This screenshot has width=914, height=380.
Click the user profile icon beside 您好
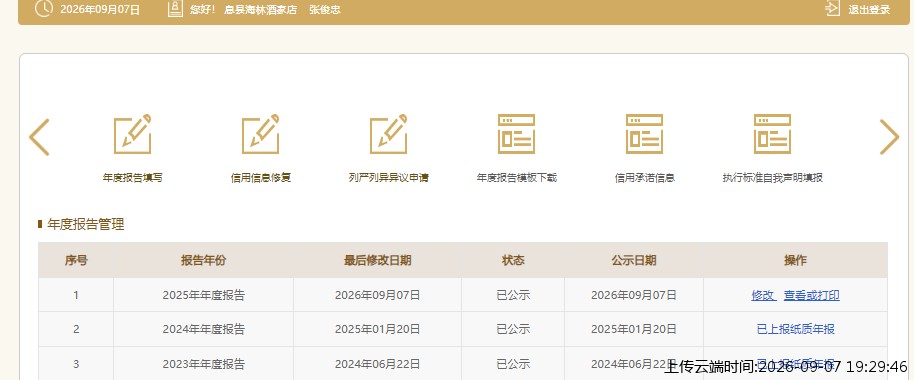tap(175, 9)
